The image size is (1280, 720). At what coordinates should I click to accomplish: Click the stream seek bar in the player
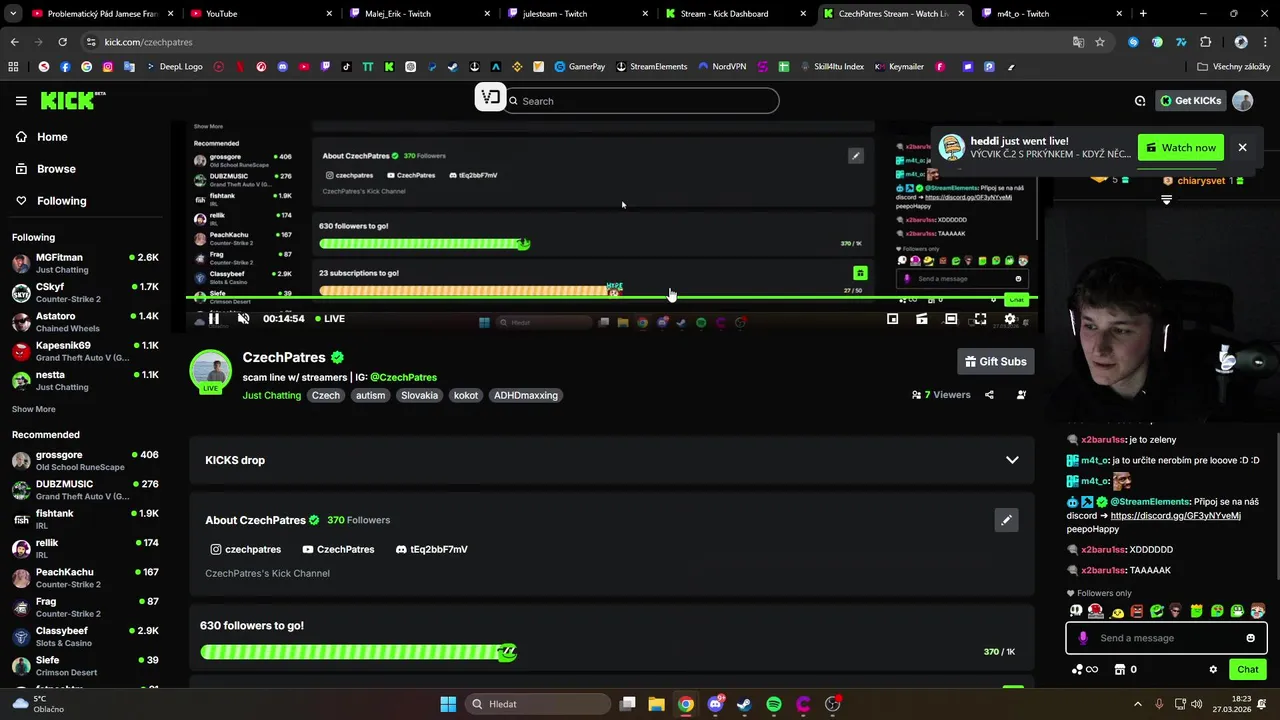coord(611,298)
